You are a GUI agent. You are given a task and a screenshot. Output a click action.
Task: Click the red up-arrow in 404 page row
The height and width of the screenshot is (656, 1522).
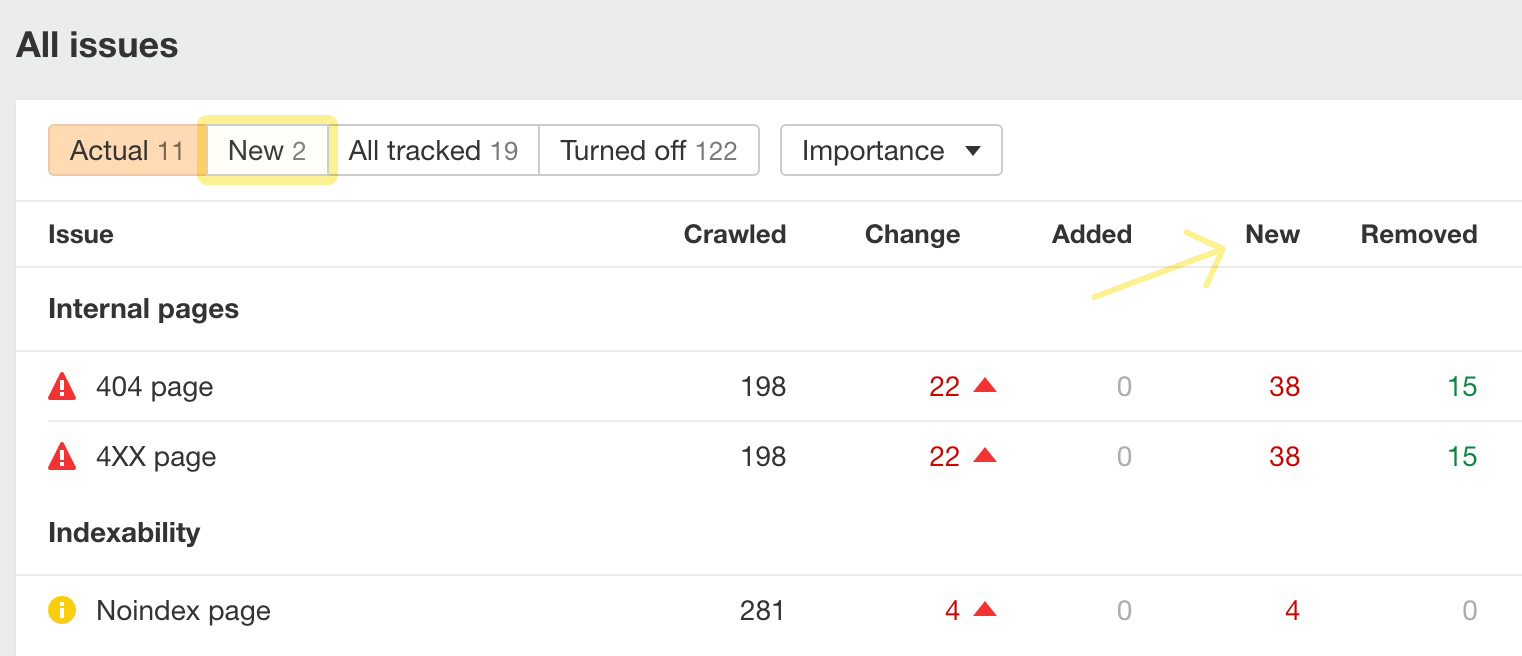(985, 386)
